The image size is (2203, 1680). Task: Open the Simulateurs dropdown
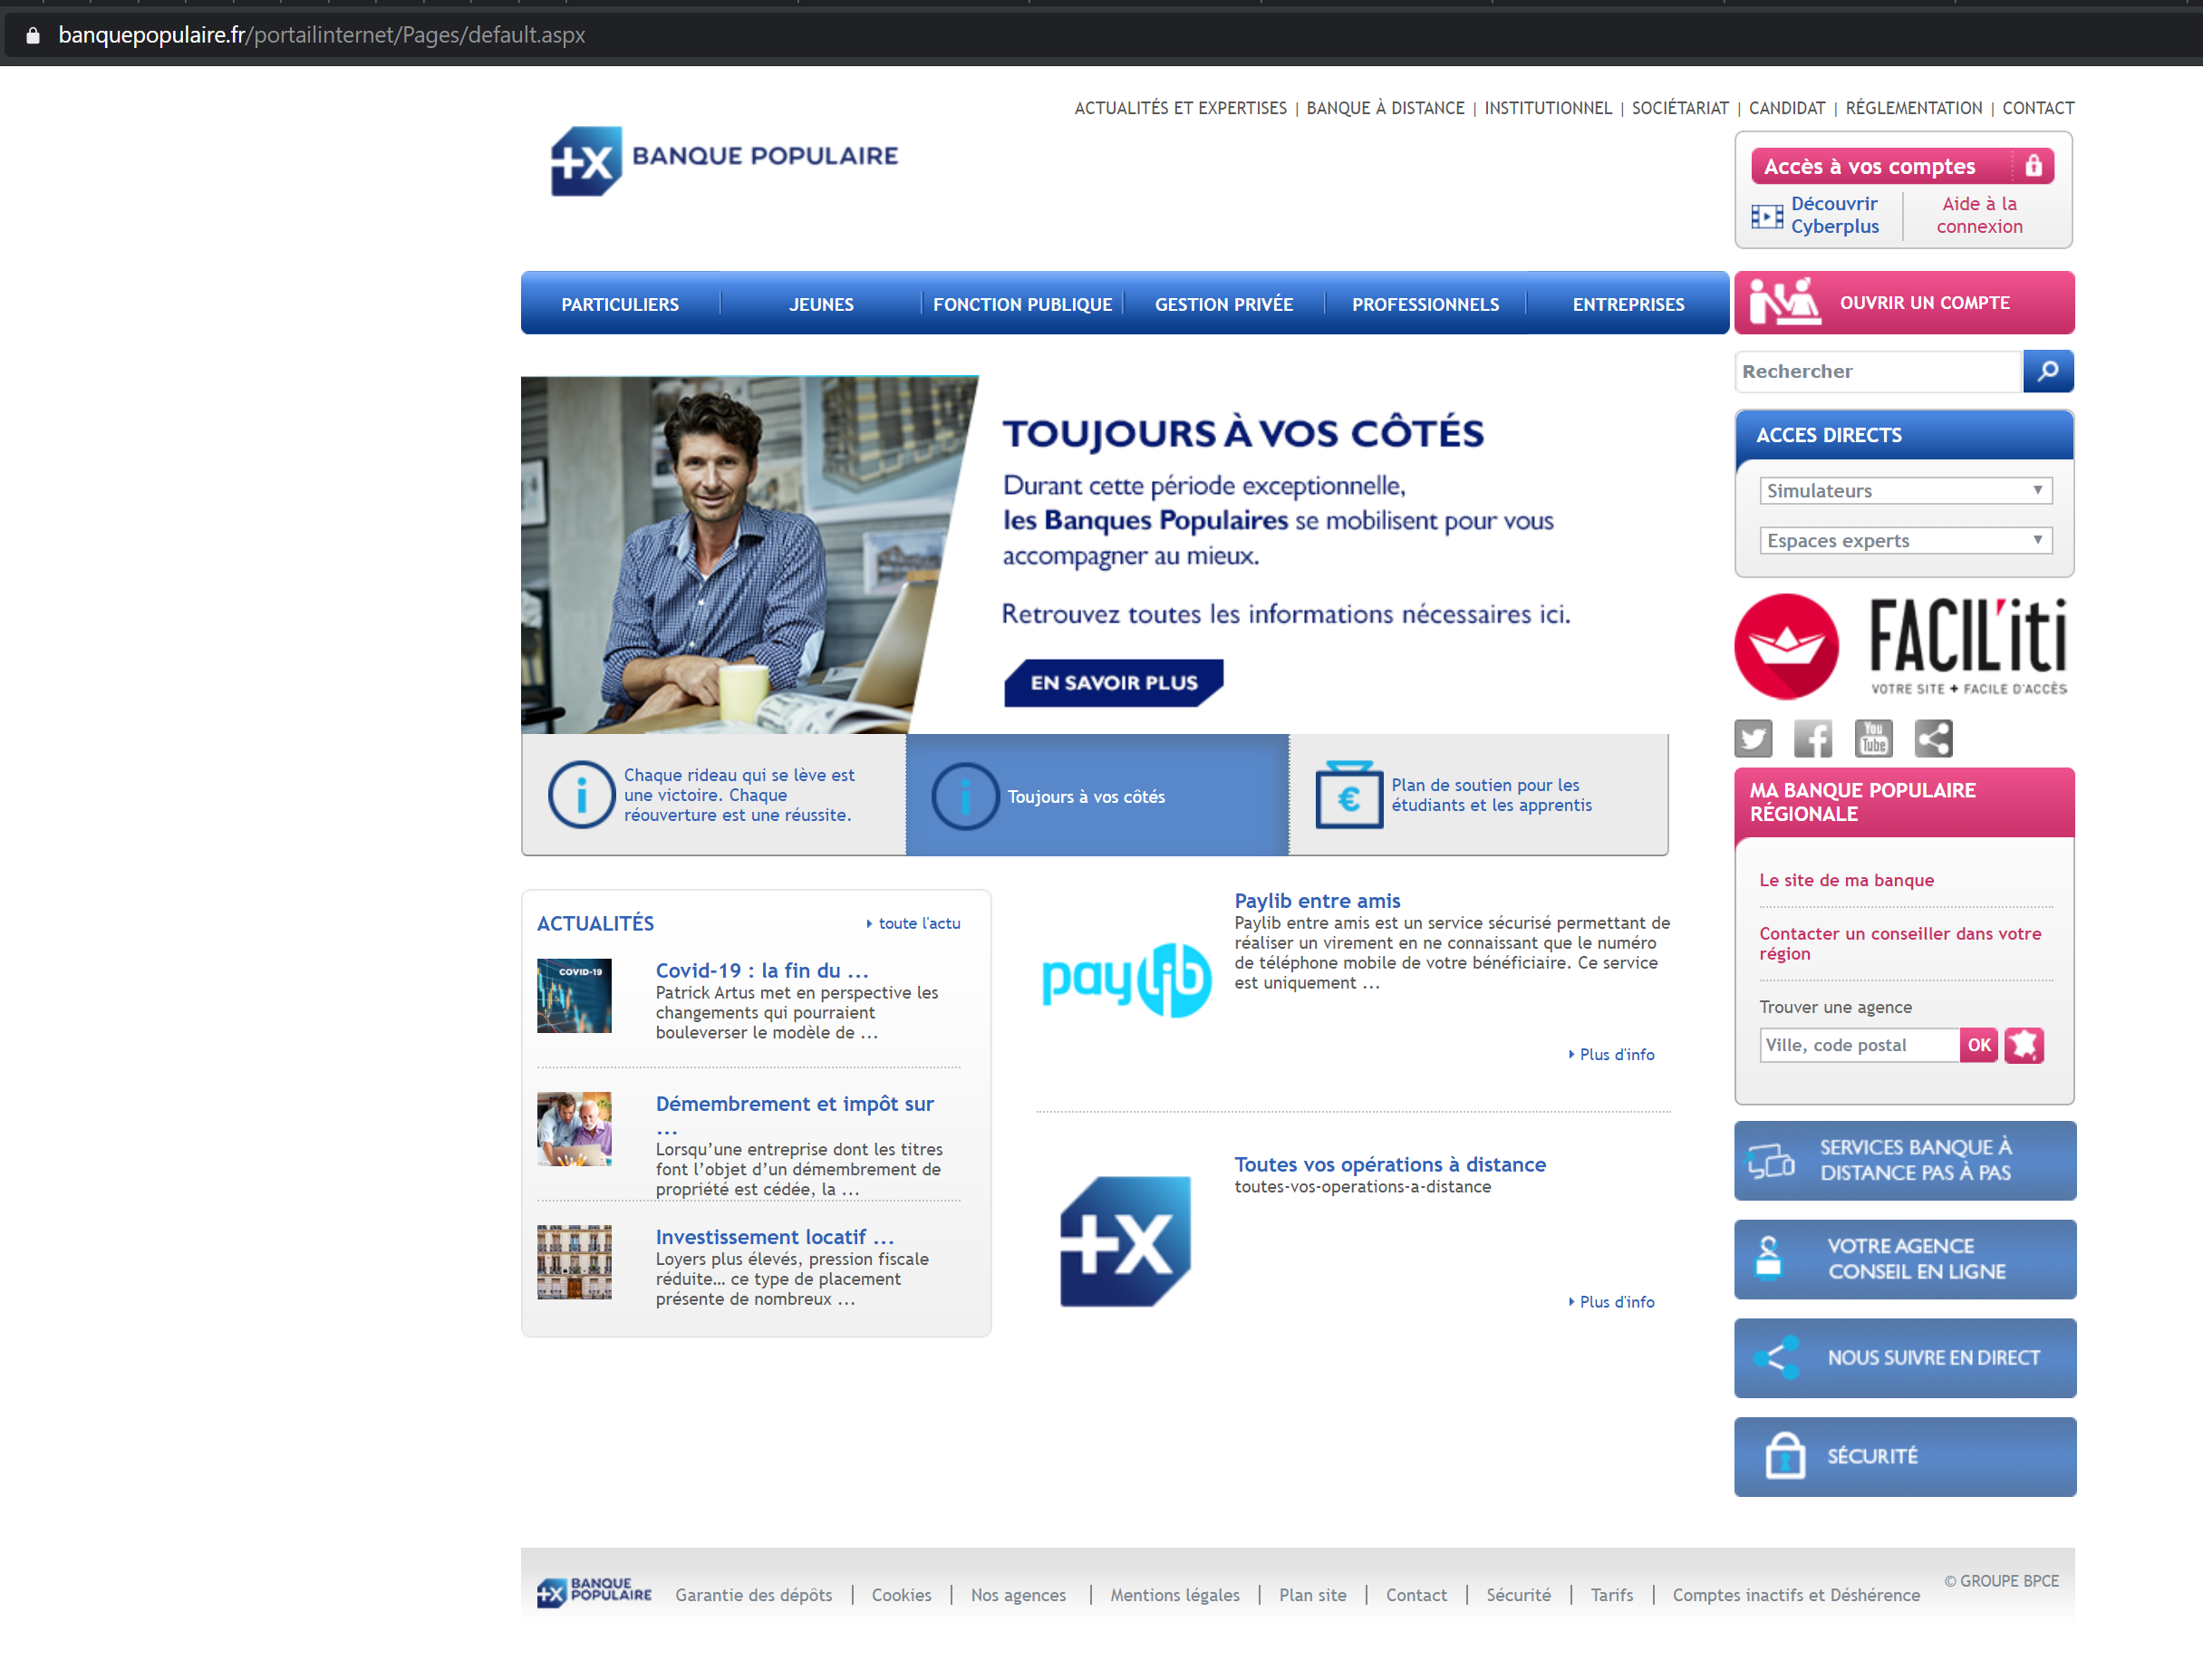[x=1903, y=490]
